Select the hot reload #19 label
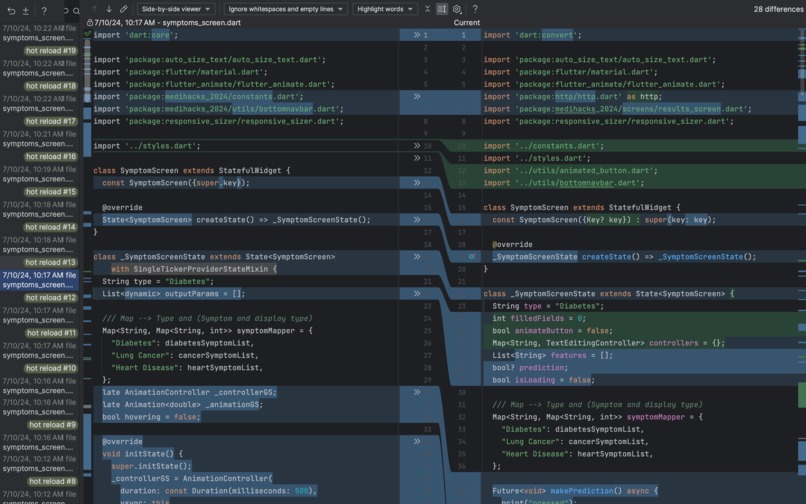This screenshot has height=504, width=806. point(51,51)
